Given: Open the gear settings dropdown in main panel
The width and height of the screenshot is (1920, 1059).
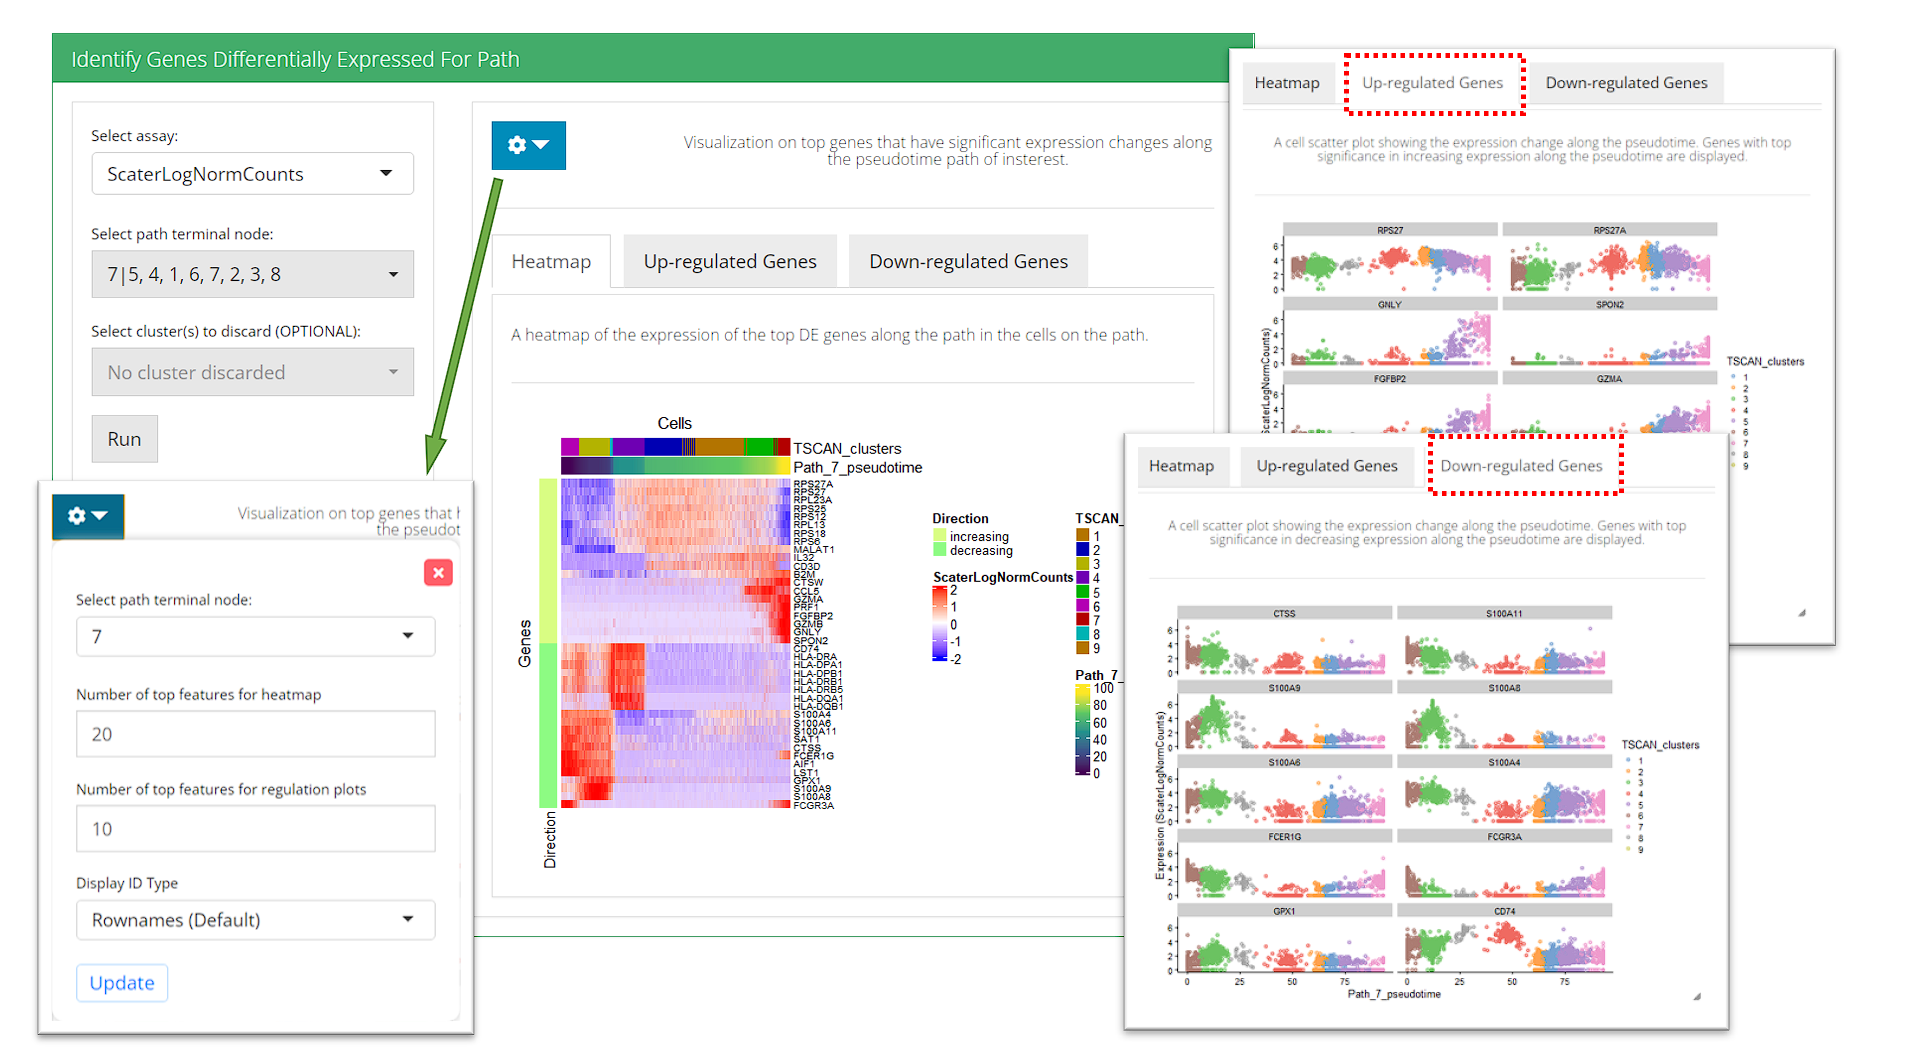Looking at the screenshot, I should click(528, 145).
